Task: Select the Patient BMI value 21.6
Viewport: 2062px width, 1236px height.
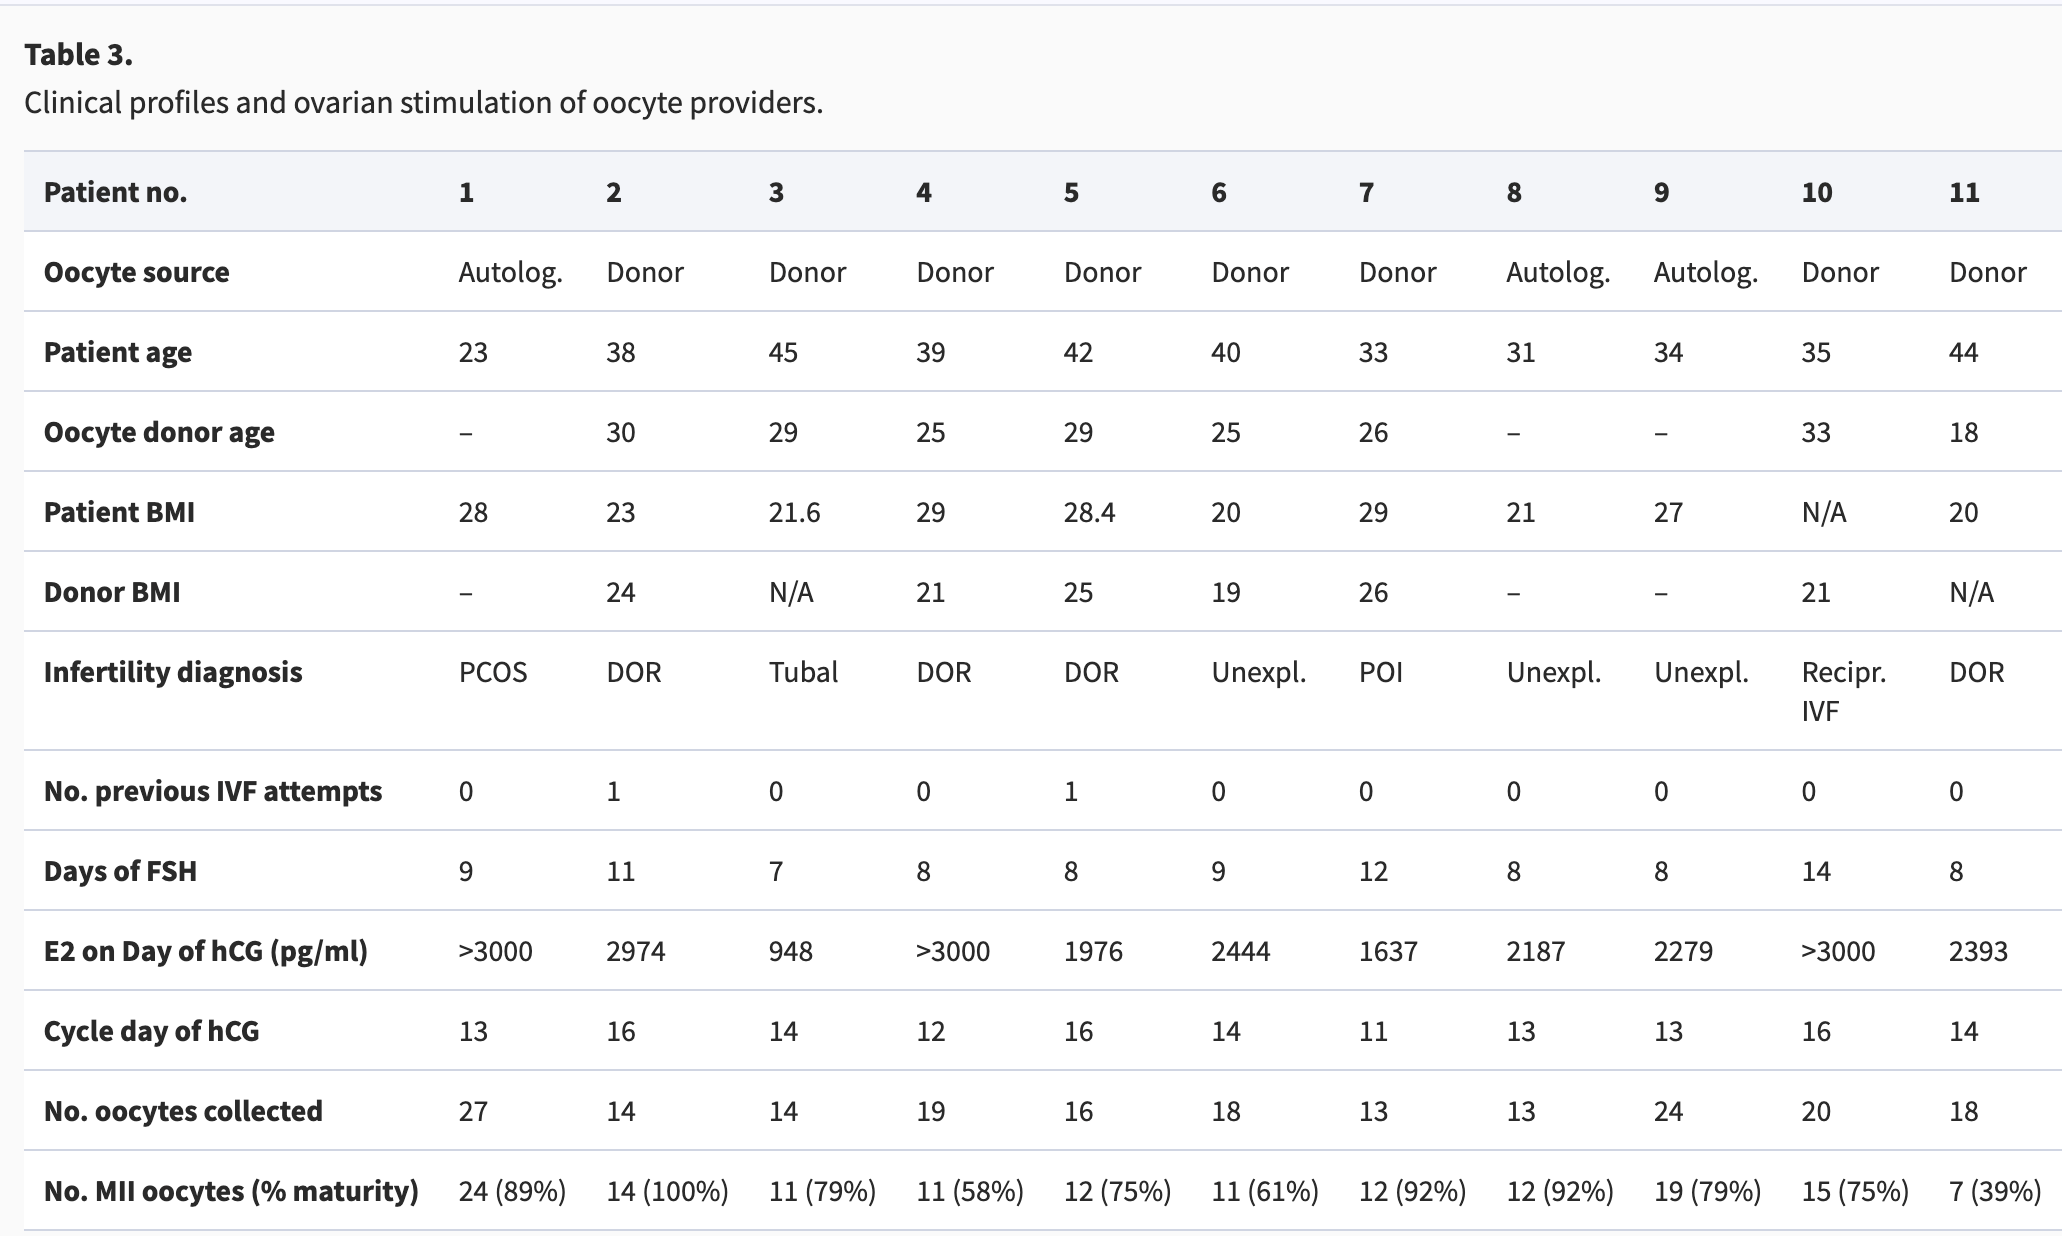Action: (x=794, y=512)
